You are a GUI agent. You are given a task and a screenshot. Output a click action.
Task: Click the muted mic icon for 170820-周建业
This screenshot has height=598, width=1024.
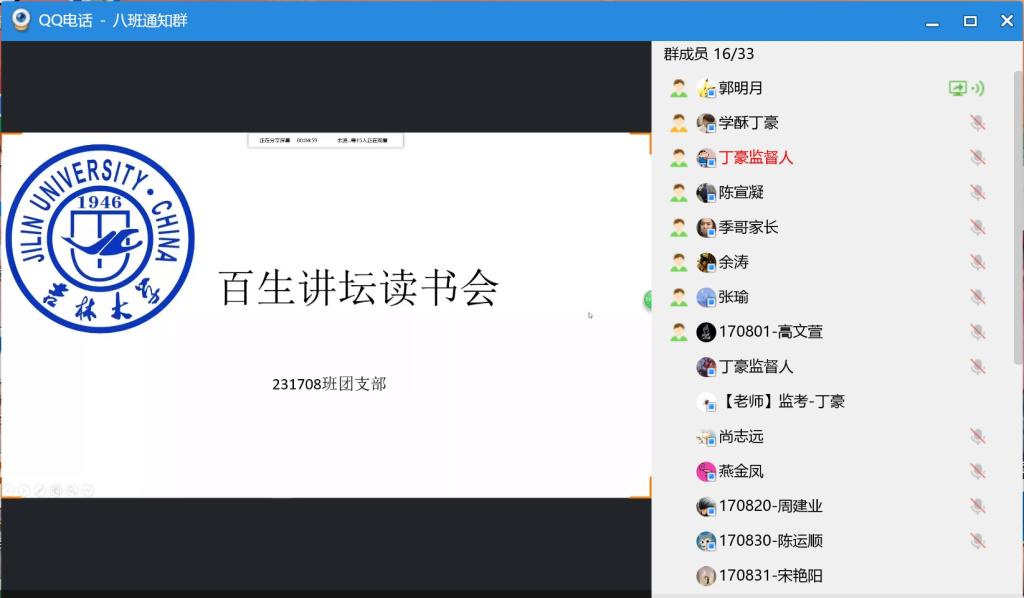point(977,506)
